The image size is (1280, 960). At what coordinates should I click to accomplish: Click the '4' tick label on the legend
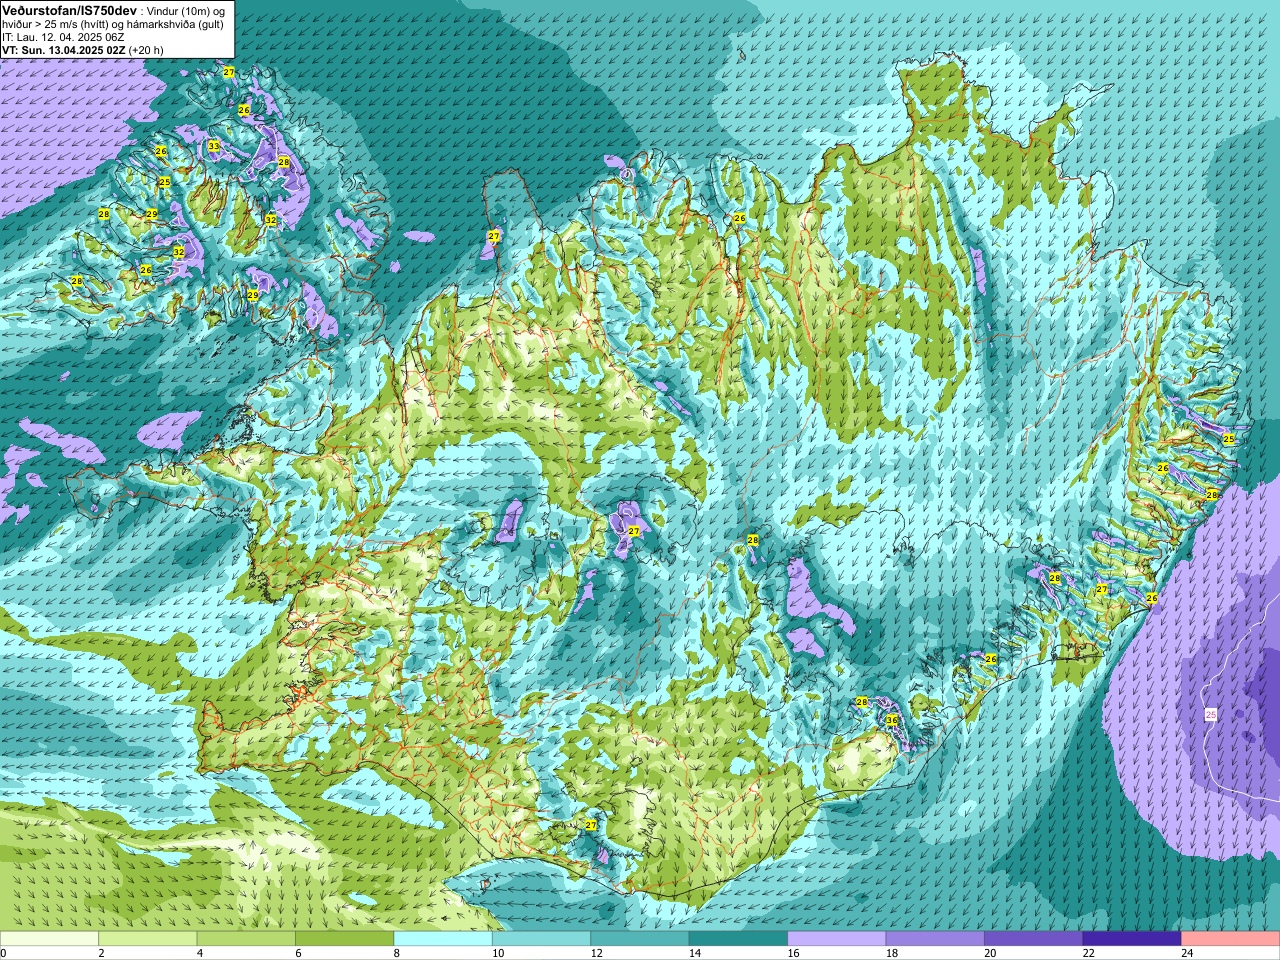click(x=200, y=953)
